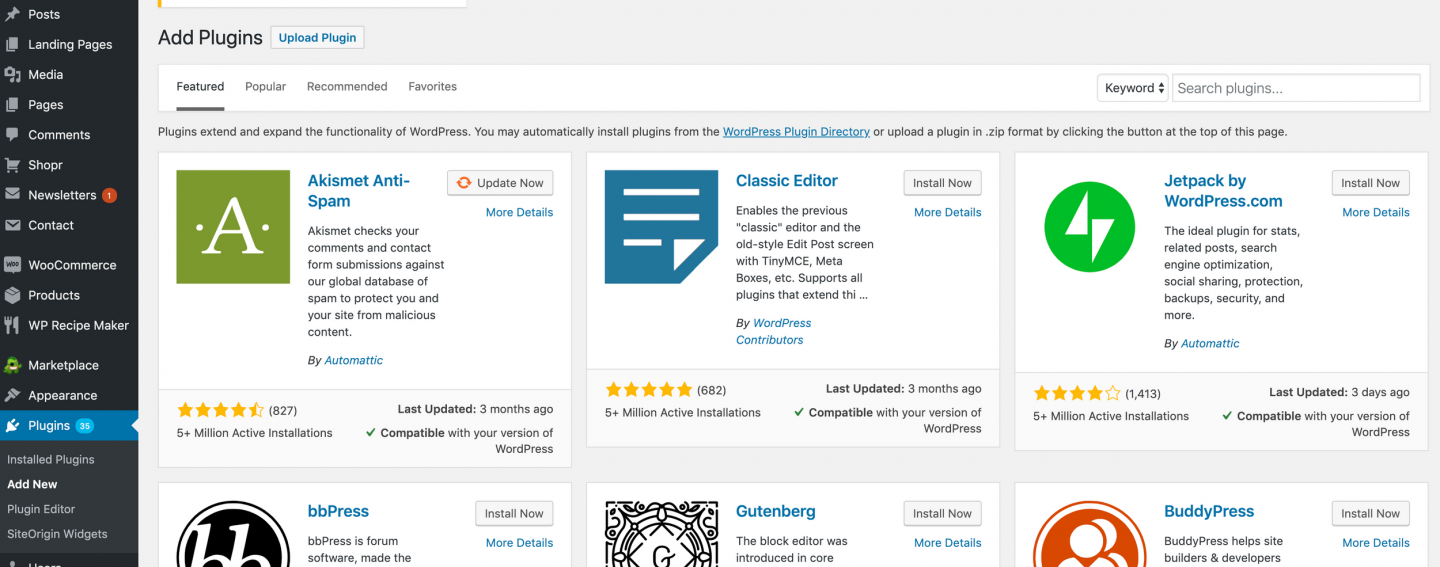Open More Details for Classic Editor
1440x567 pixels.
coord(947,212)
